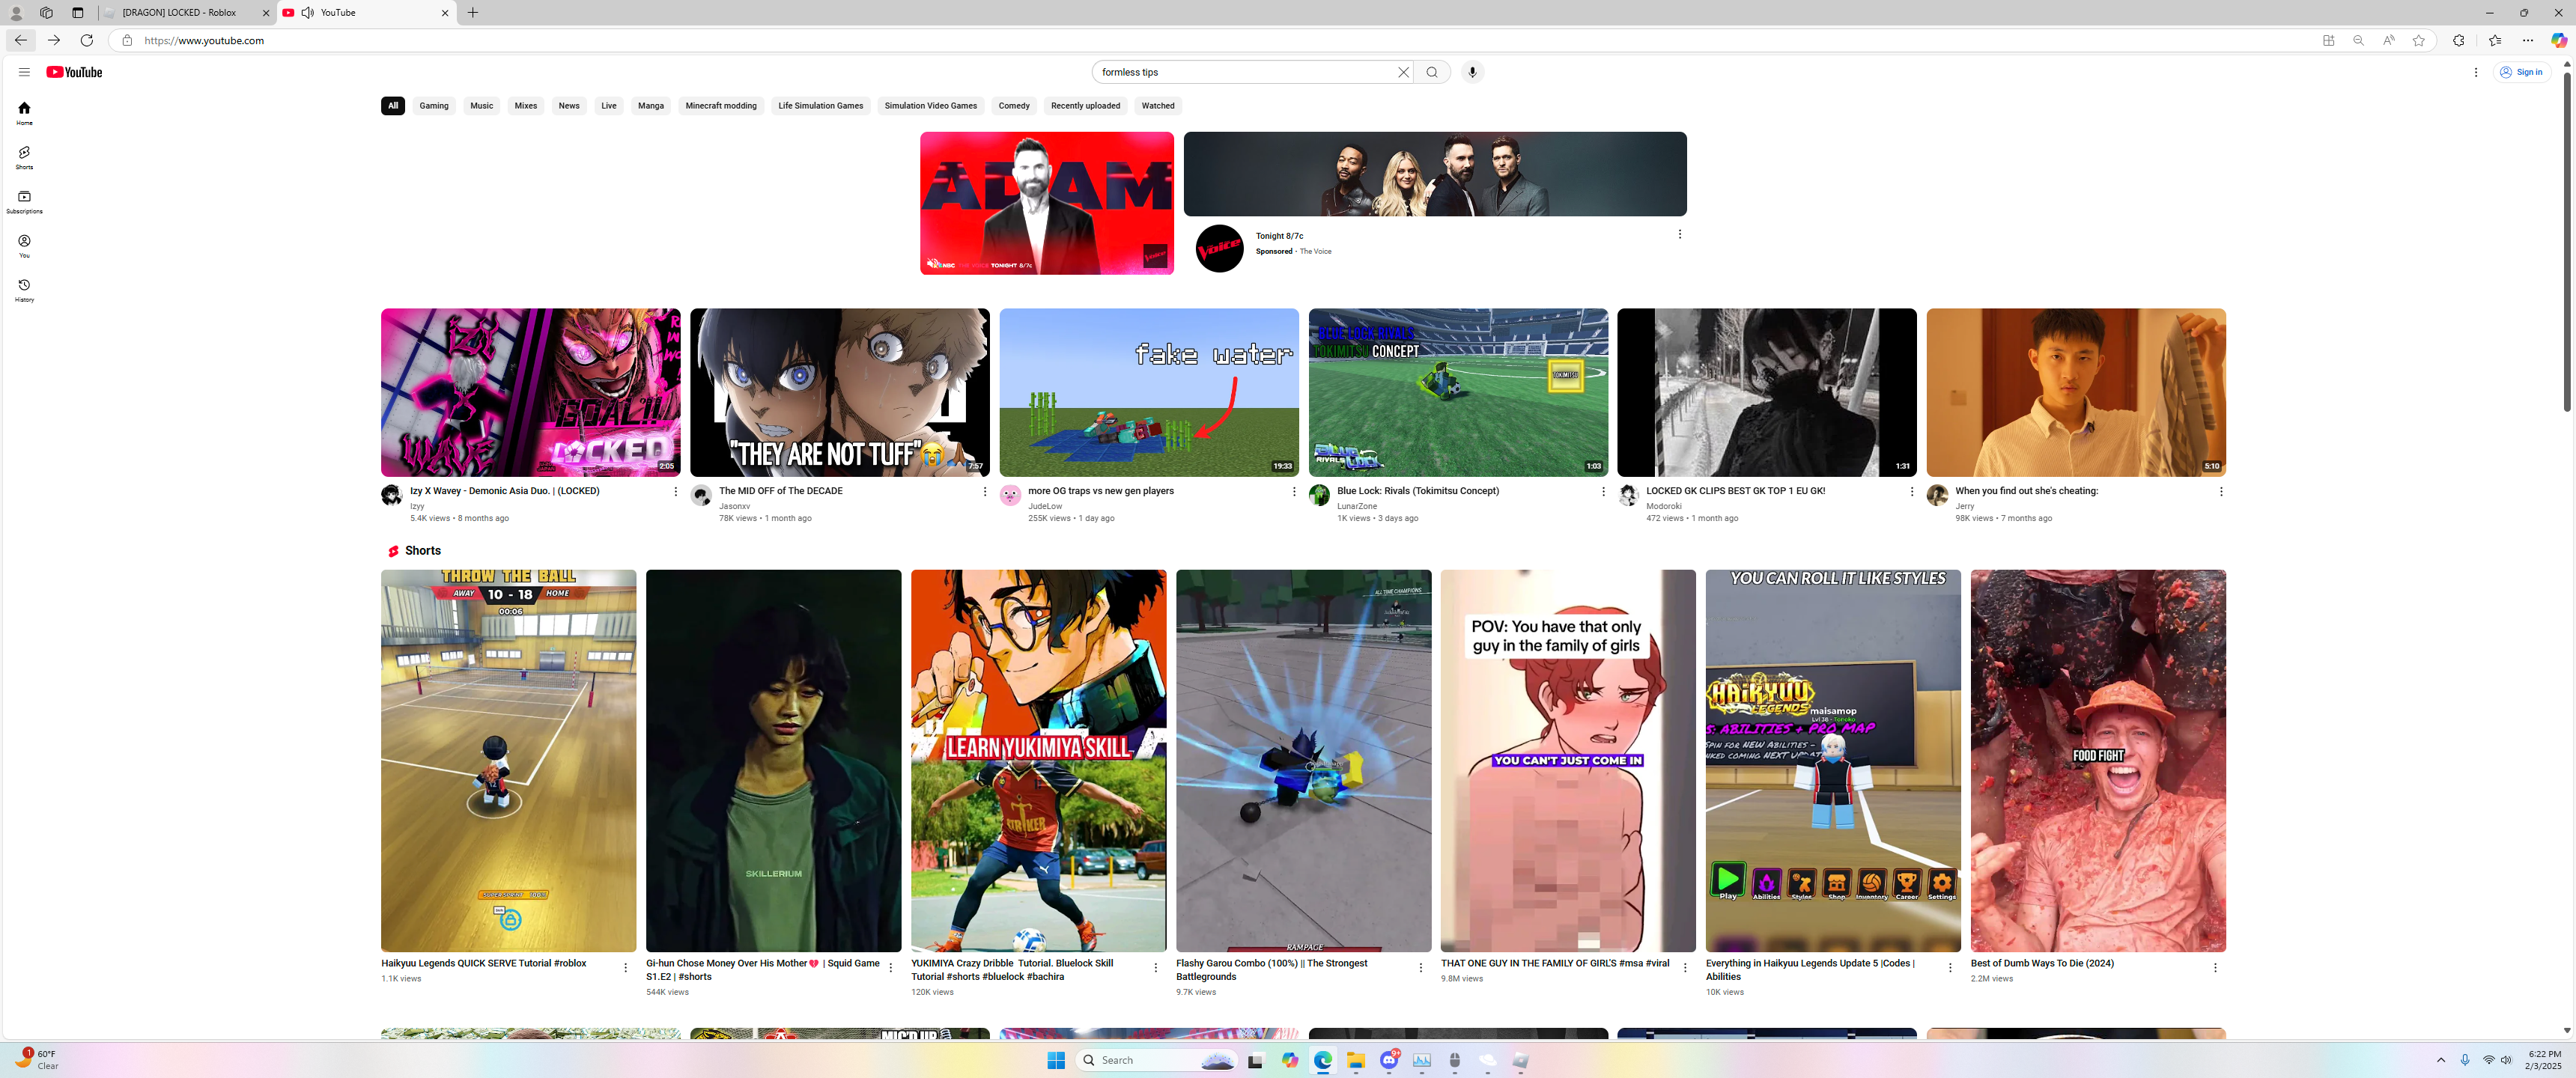Viewport: 2576px width, 1078px height.
Task: Go back with the browser back arrow
Action: coord(21,40)
